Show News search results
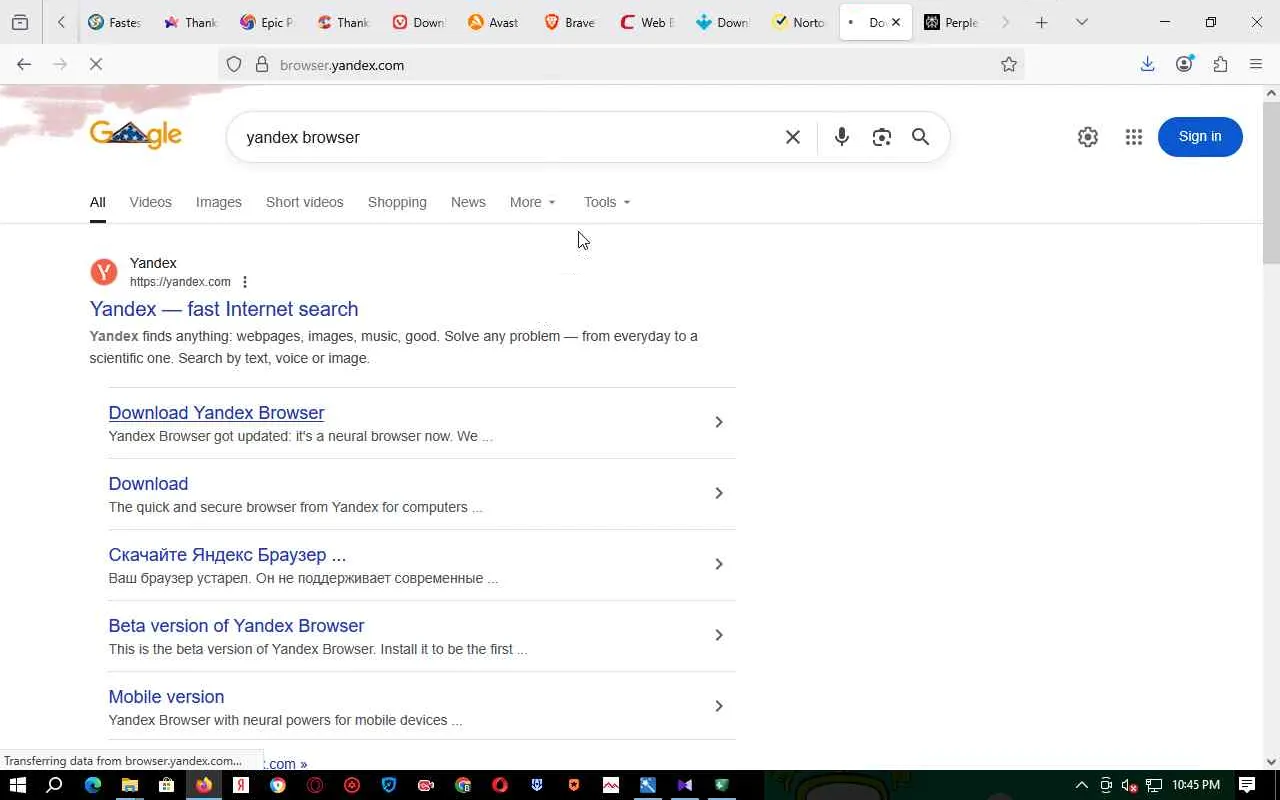1280x800 pixels. click(468, 202)
